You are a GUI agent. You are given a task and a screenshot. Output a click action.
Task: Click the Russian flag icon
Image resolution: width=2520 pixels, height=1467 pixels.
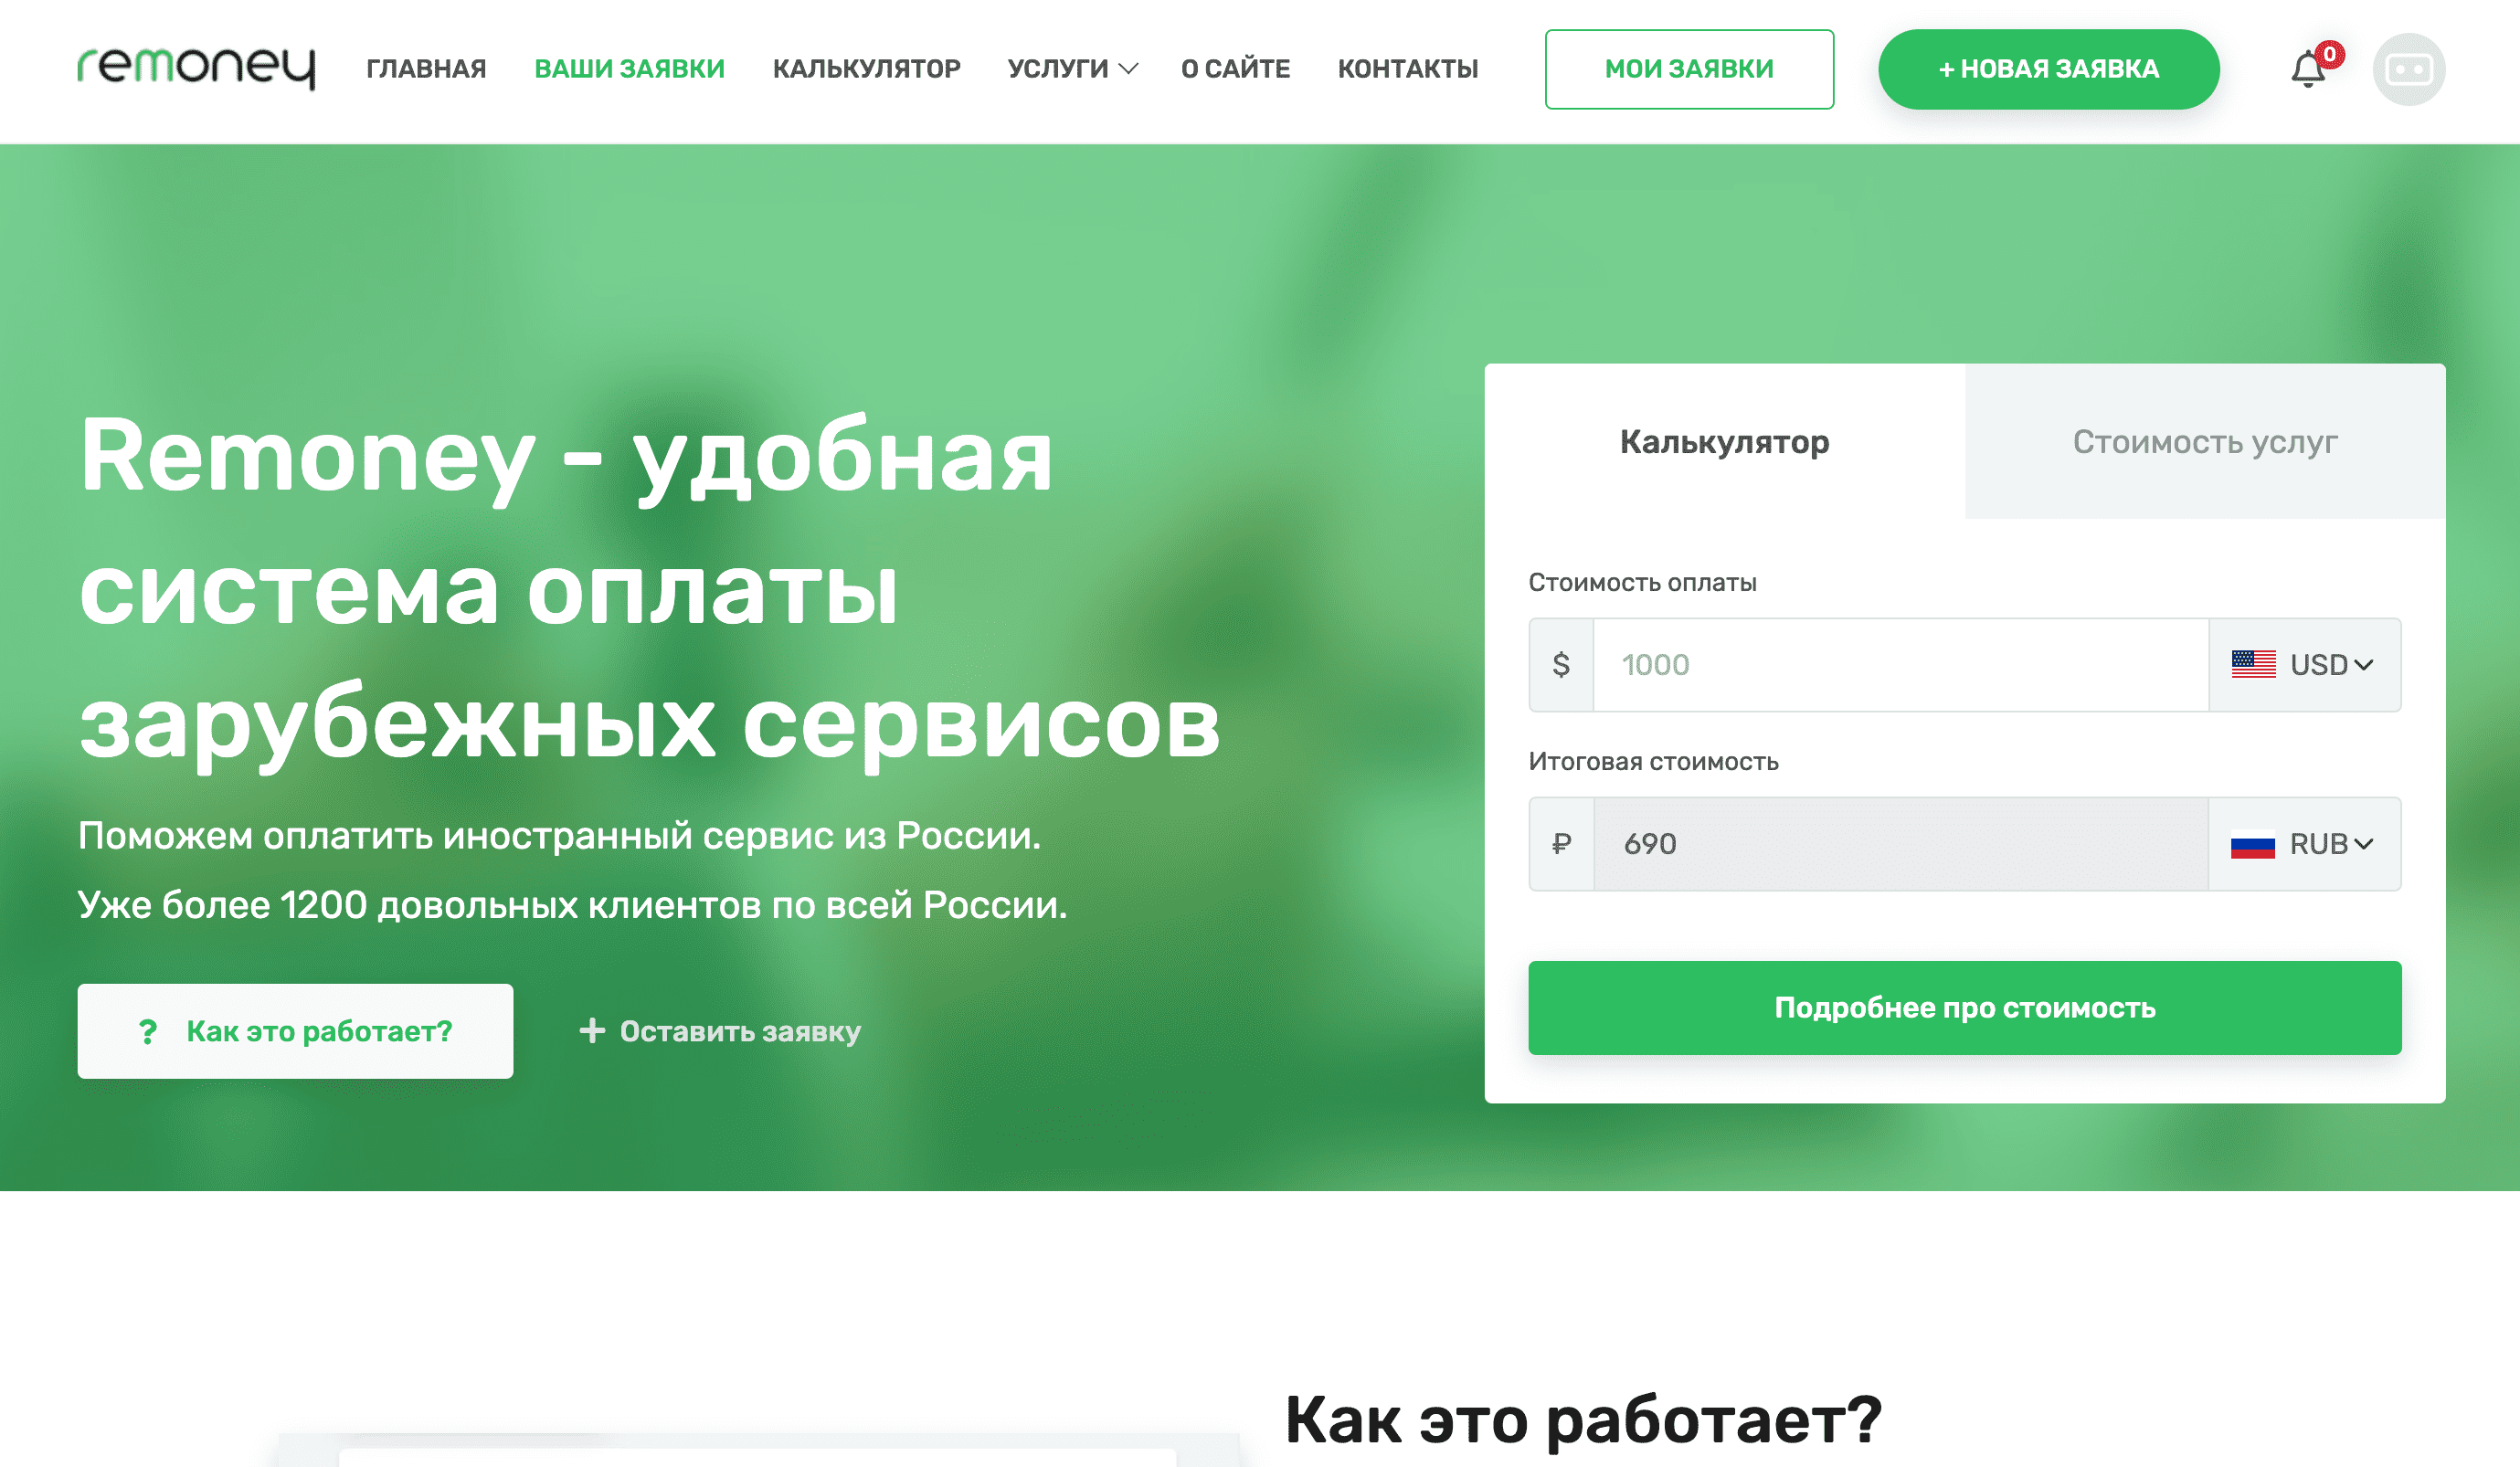click(2253, 844)
